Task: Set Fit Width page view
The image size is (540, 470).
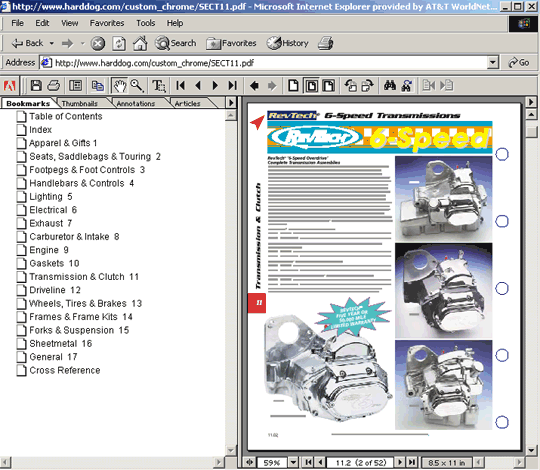Action: 328,85
